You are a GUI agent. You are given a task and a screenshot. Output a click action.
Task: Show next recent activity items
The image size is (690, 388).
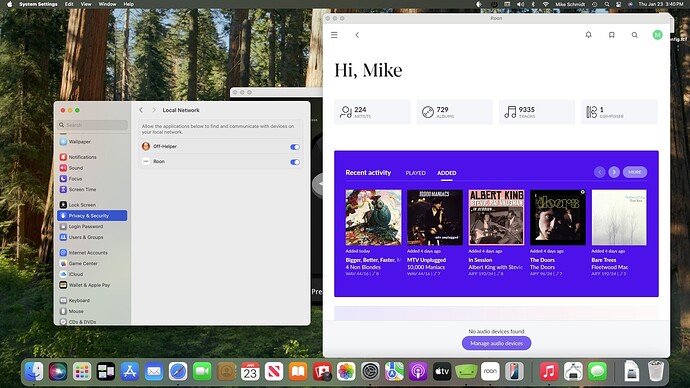(x=614, y=172)
